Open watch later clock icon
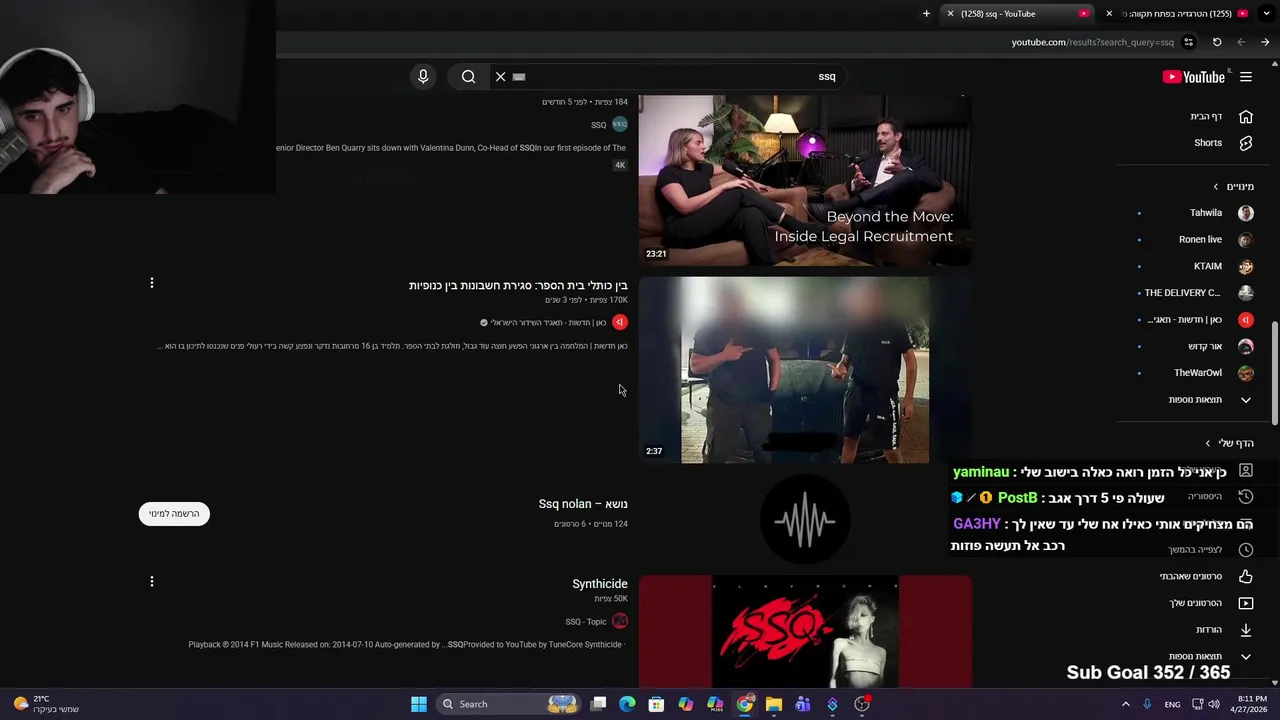This screenshot has height=720, width=1280. point(1246,550)
